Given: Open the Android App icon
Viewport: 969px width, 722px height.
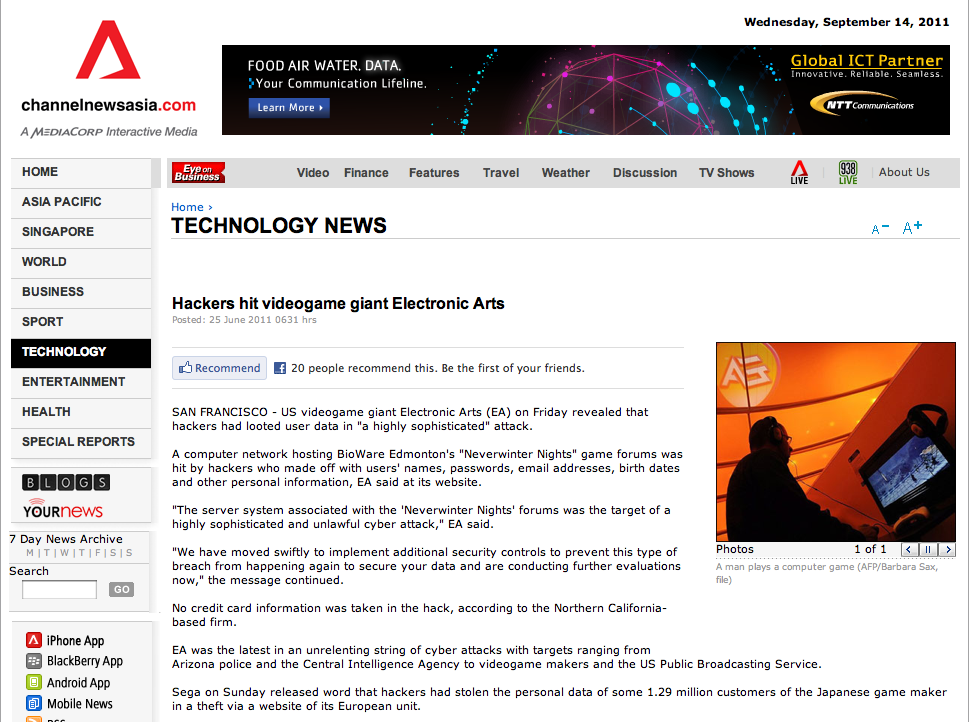Looking at the screenshot, I should pos(34,683).
